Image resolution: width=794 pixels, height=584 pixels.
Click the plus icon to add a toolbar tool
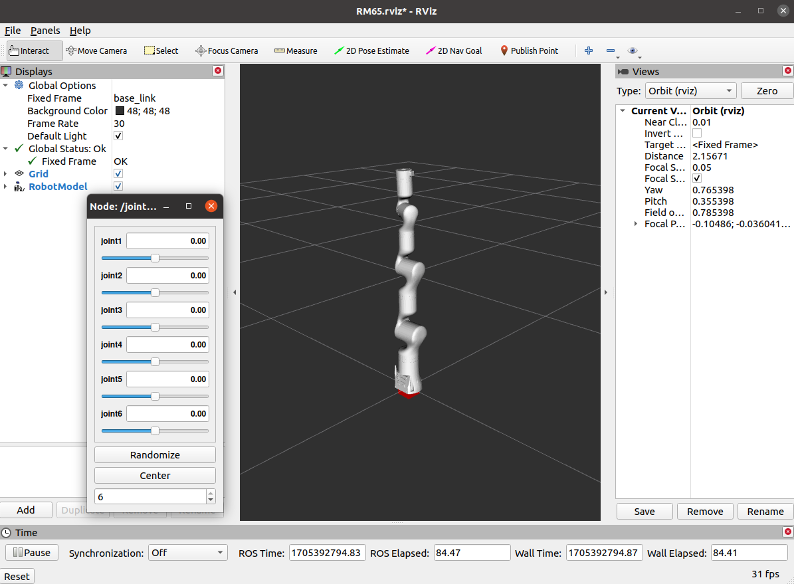tap(588, 51)
